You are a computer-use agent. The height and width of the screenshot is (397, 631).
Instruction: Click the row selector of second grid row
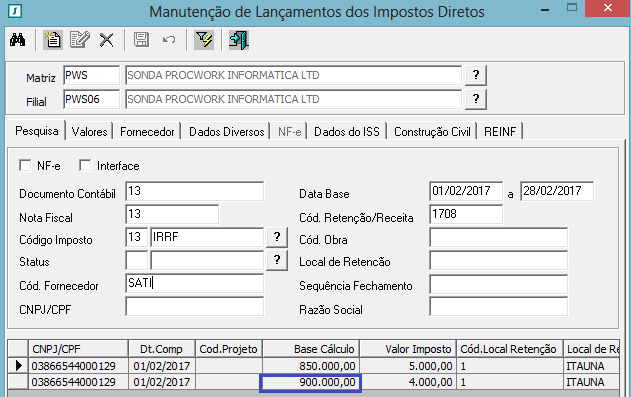coord(18,382)
